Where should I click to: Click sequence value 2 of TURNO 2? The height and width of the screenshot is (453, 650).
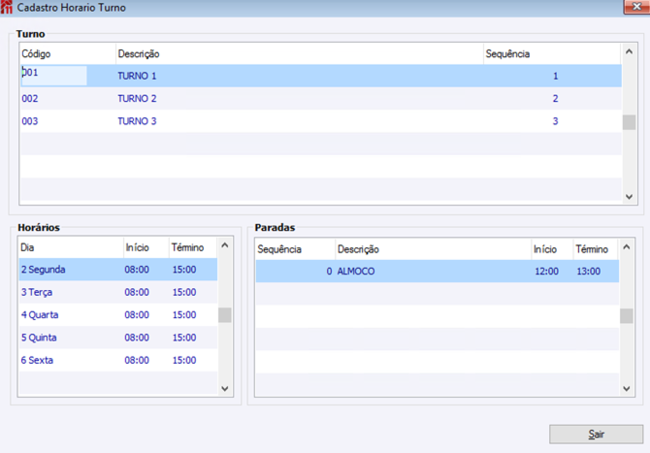click(555, 99)
